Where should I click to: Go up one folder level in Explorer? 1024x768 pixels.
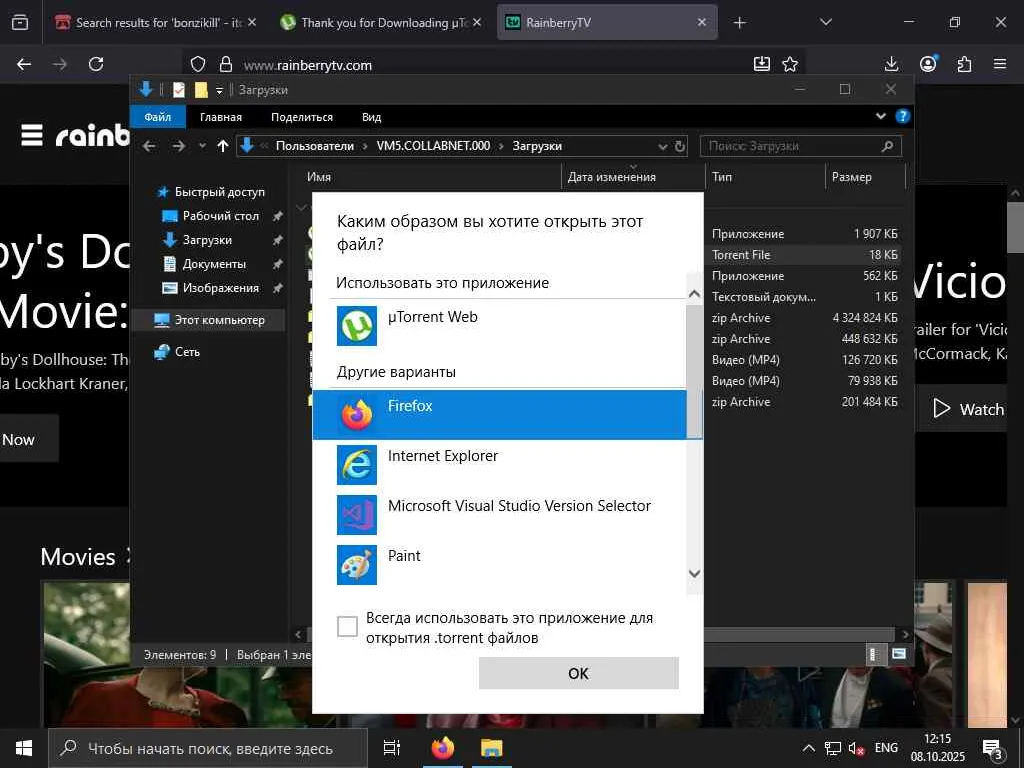point(223,146)
